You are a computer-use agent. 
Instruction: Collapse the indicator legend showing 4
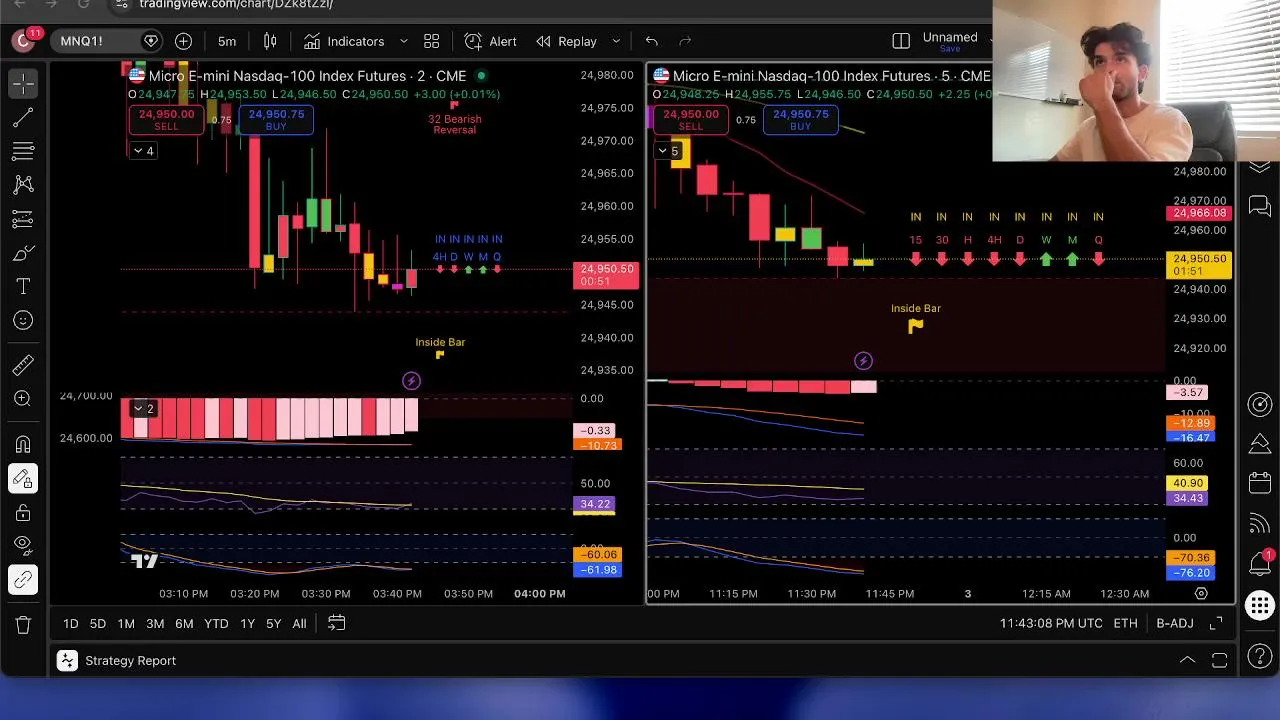tap(144, 151)
